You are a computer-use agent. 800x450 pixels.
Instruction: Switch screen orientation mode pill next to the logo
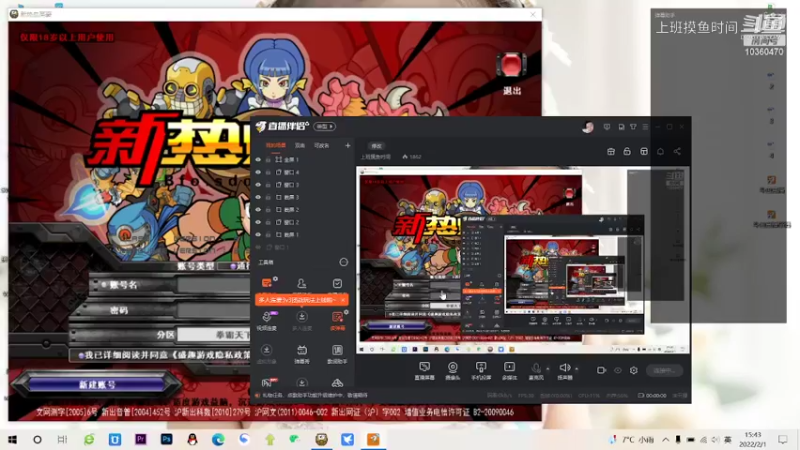324,127
